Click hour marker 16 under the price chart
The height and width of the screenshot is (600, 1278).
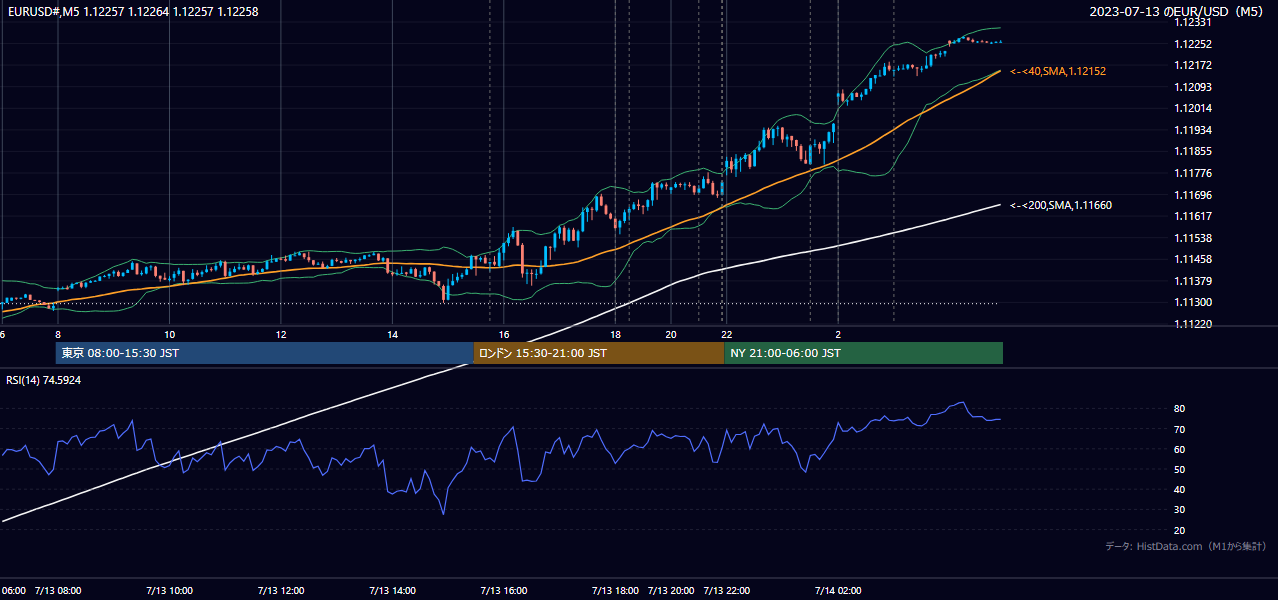(504, 335)
